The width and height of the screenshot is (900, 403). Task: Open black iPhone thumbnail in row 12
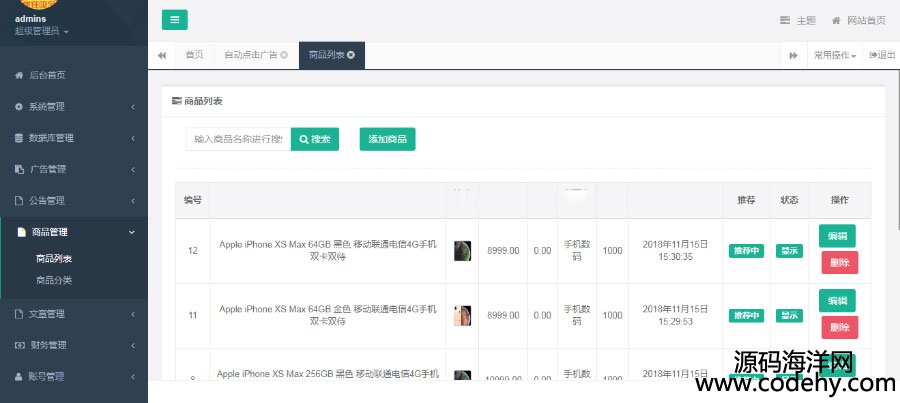pos(462,251)
